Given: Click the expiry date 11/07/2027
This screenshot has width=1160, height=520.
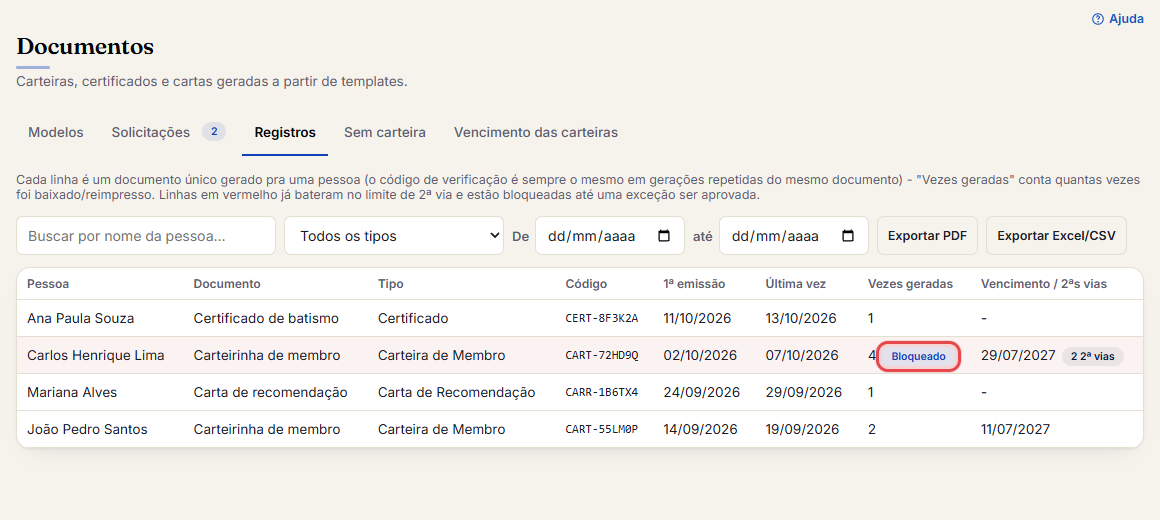Looking at the screenshot, I should tap(1015, 429).
